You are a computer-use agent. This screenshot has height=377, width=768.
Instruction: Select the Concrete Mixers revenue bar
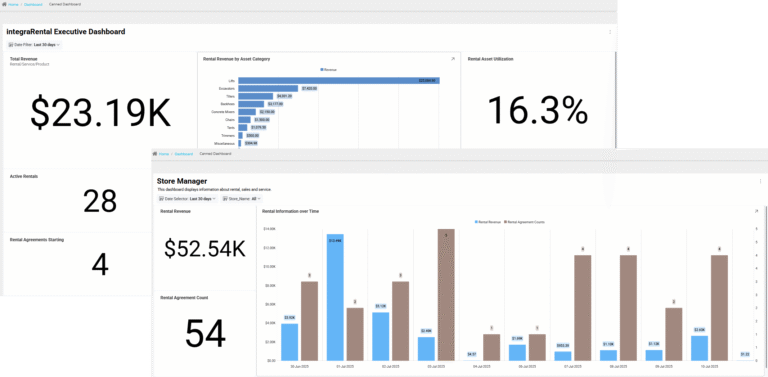pyautogui.click(x=247, y=112)
